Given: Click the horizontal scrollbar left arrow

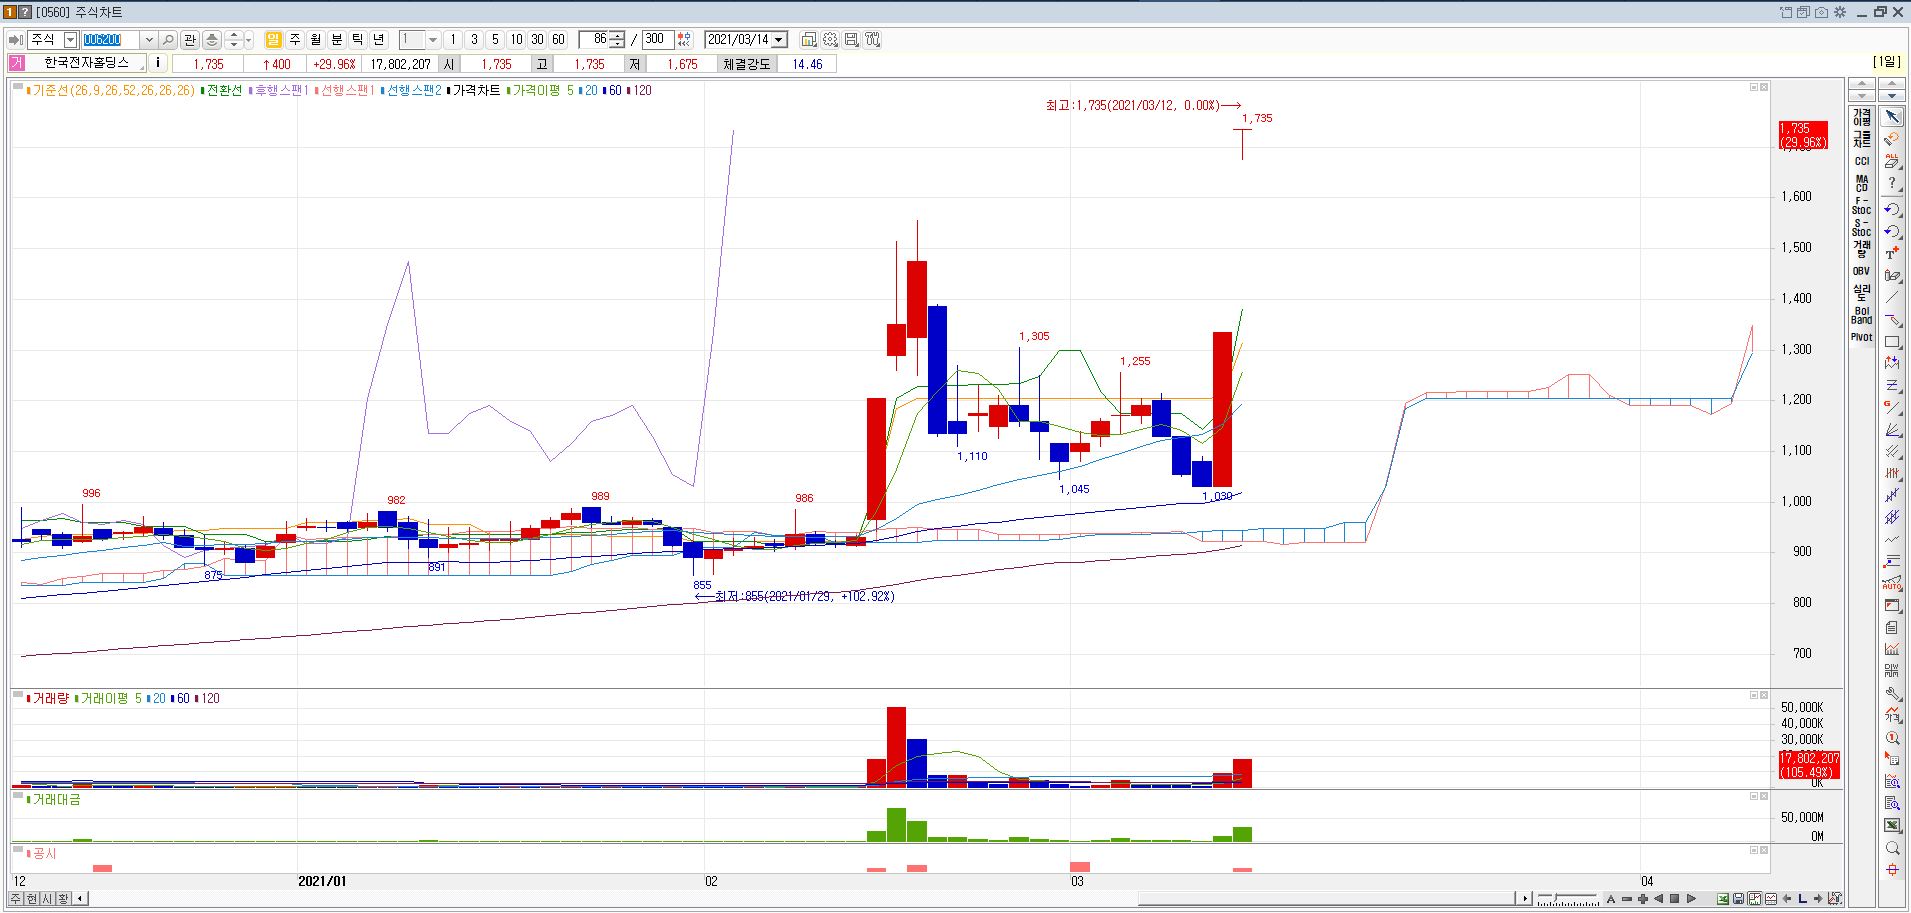Looking at the screenshot, I should pyautogui.click(x=81, y=898).
